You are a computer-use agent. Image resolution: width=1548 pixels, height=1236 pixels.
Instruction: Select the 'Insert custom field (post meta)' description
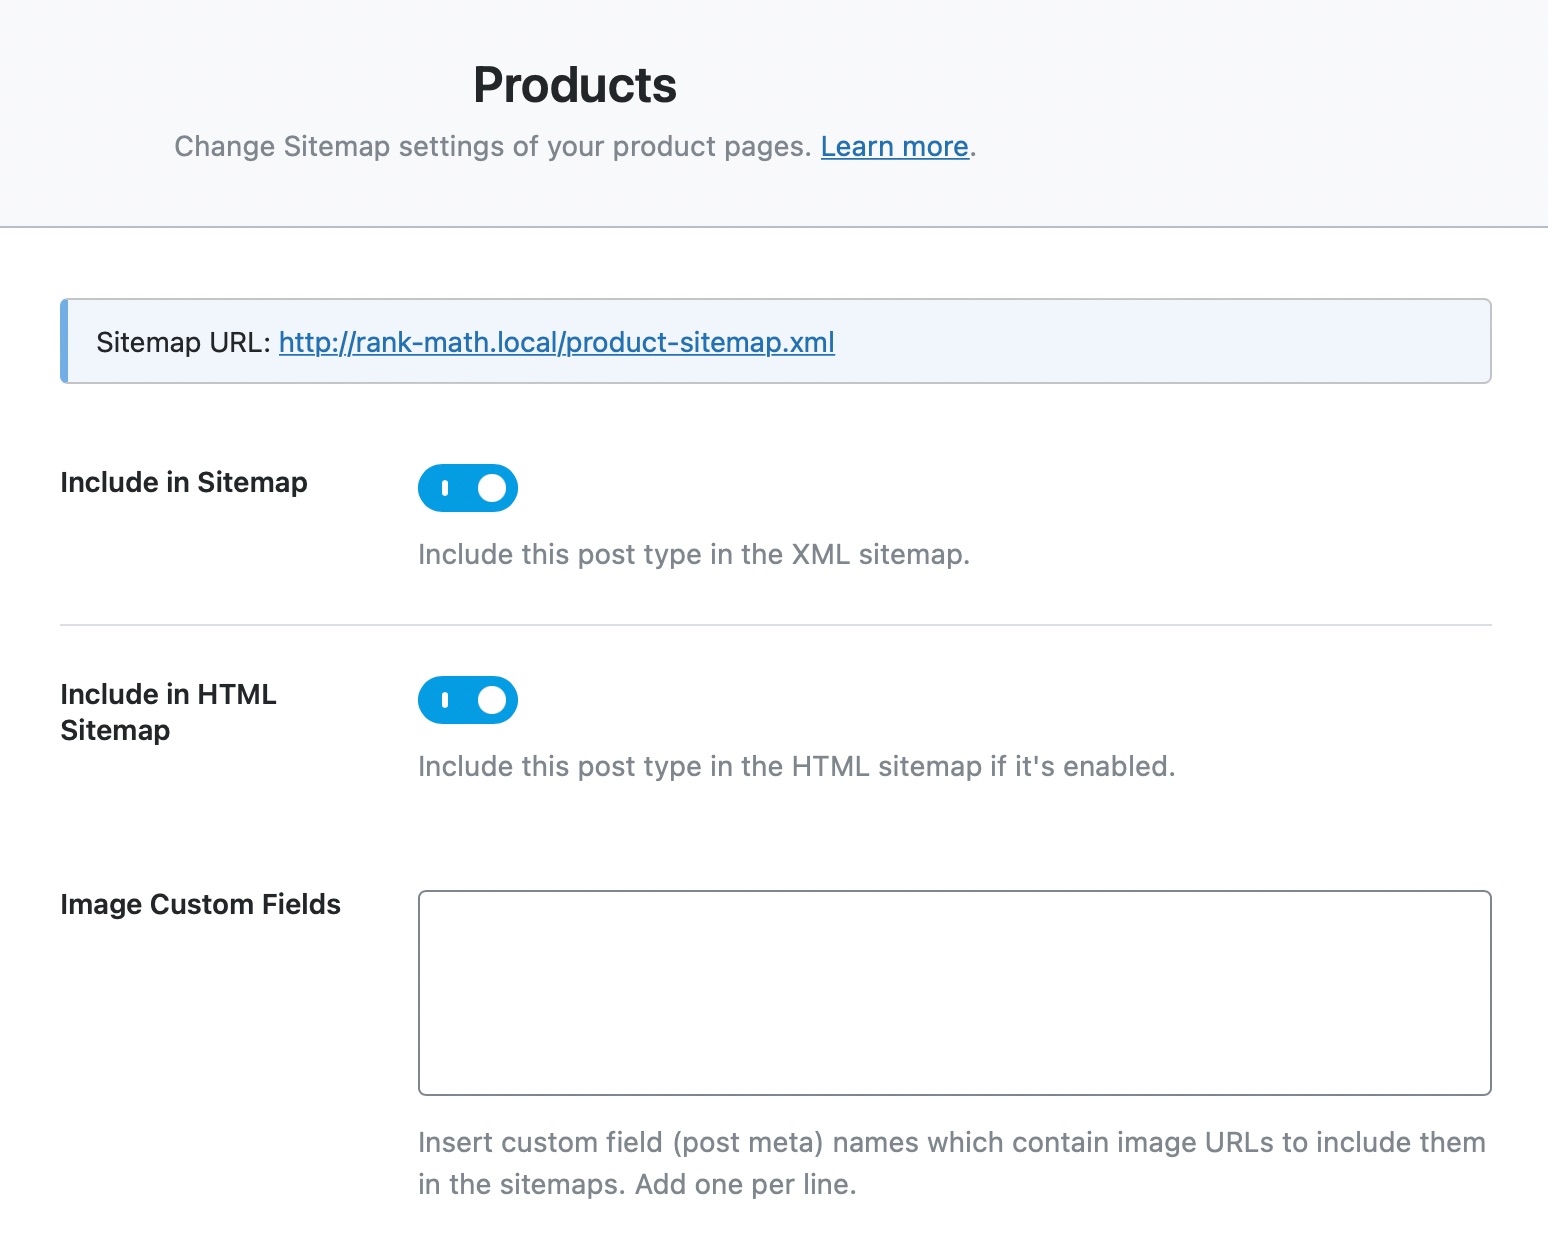click(x=952, y=1163)
